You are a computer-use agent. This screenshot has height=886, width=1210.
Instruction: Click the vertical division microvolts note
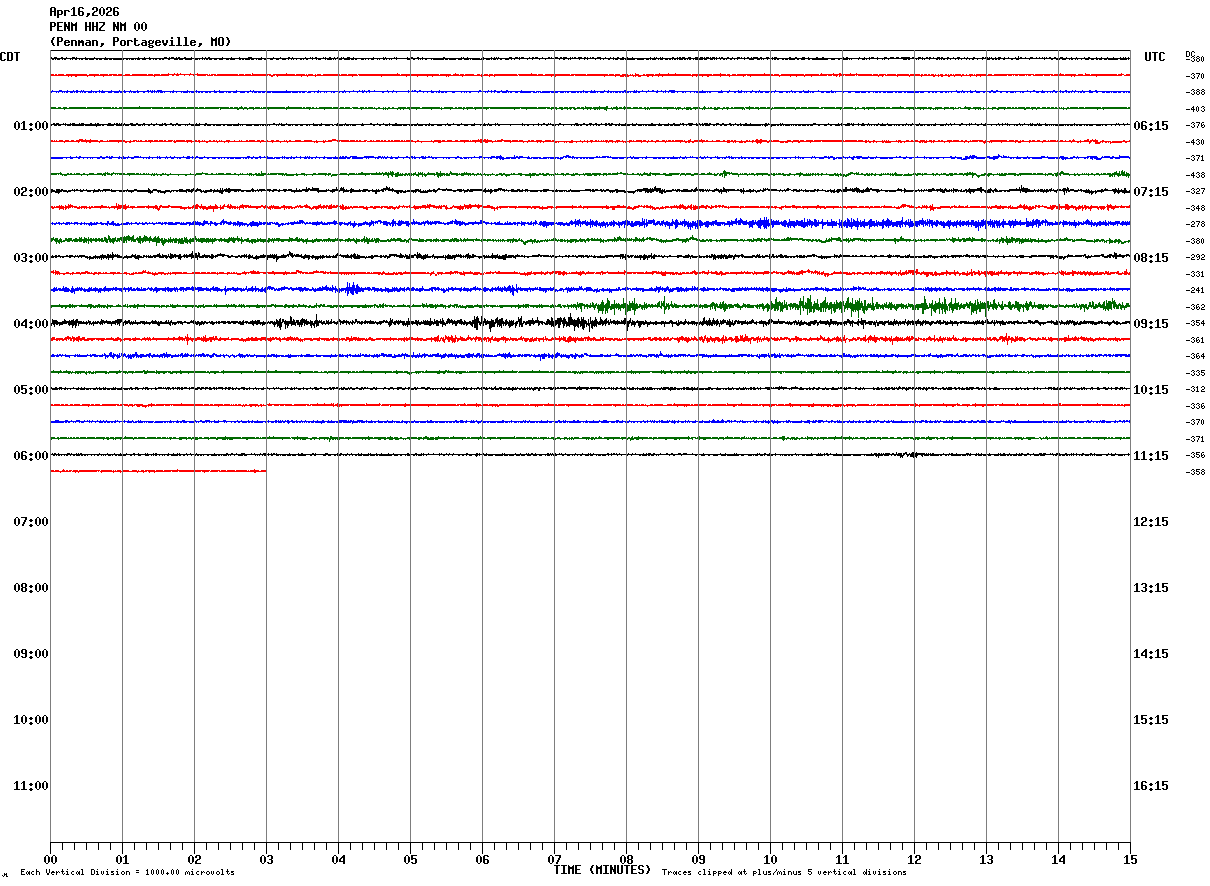pyautogui.click(x=127, y=873)
